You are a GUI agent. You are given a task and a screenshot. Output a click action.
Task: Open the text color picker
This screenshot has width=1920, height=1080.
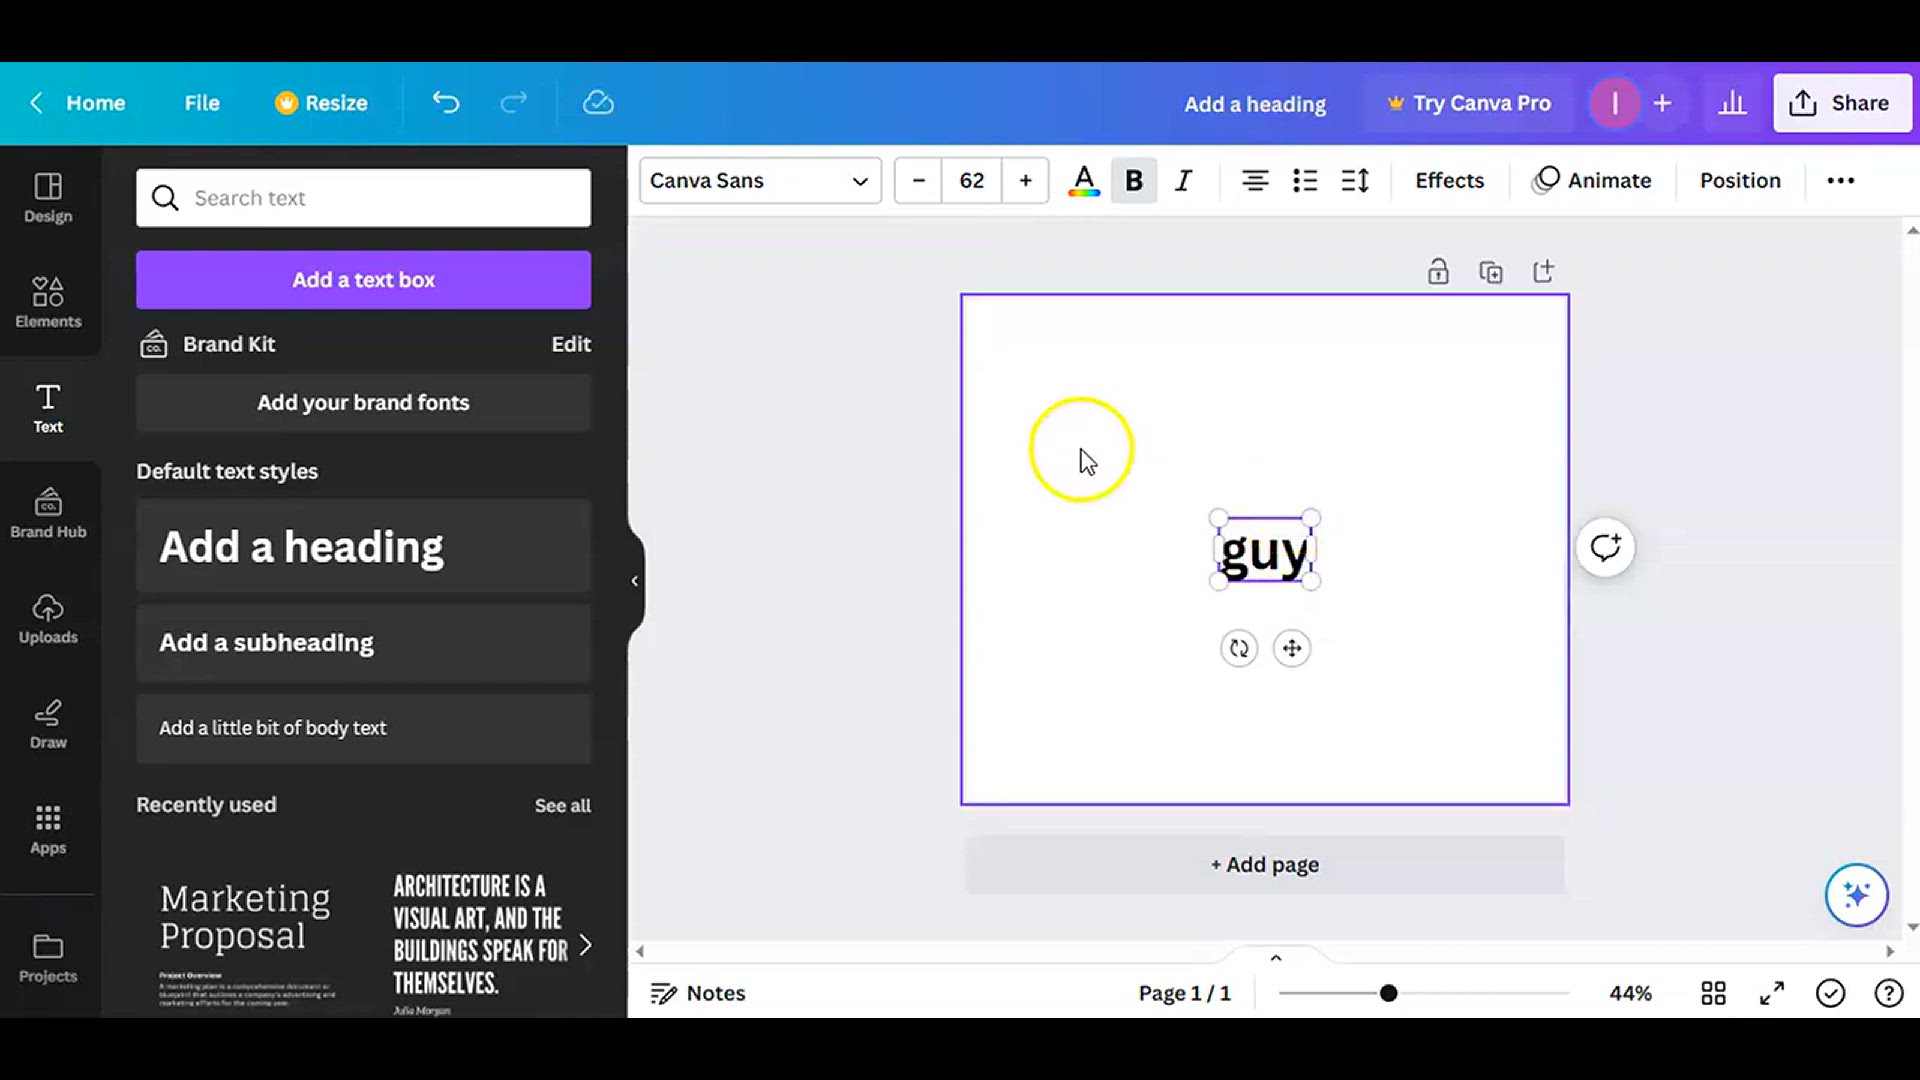[1084, 181]
